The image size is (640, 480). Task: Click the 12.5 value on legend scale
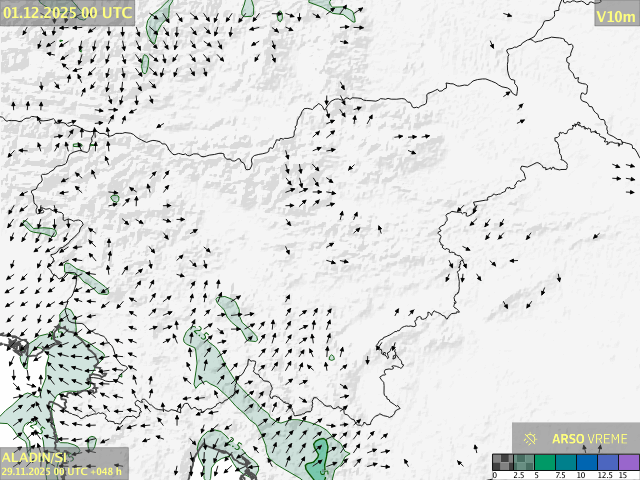click(x=603, y=475)
